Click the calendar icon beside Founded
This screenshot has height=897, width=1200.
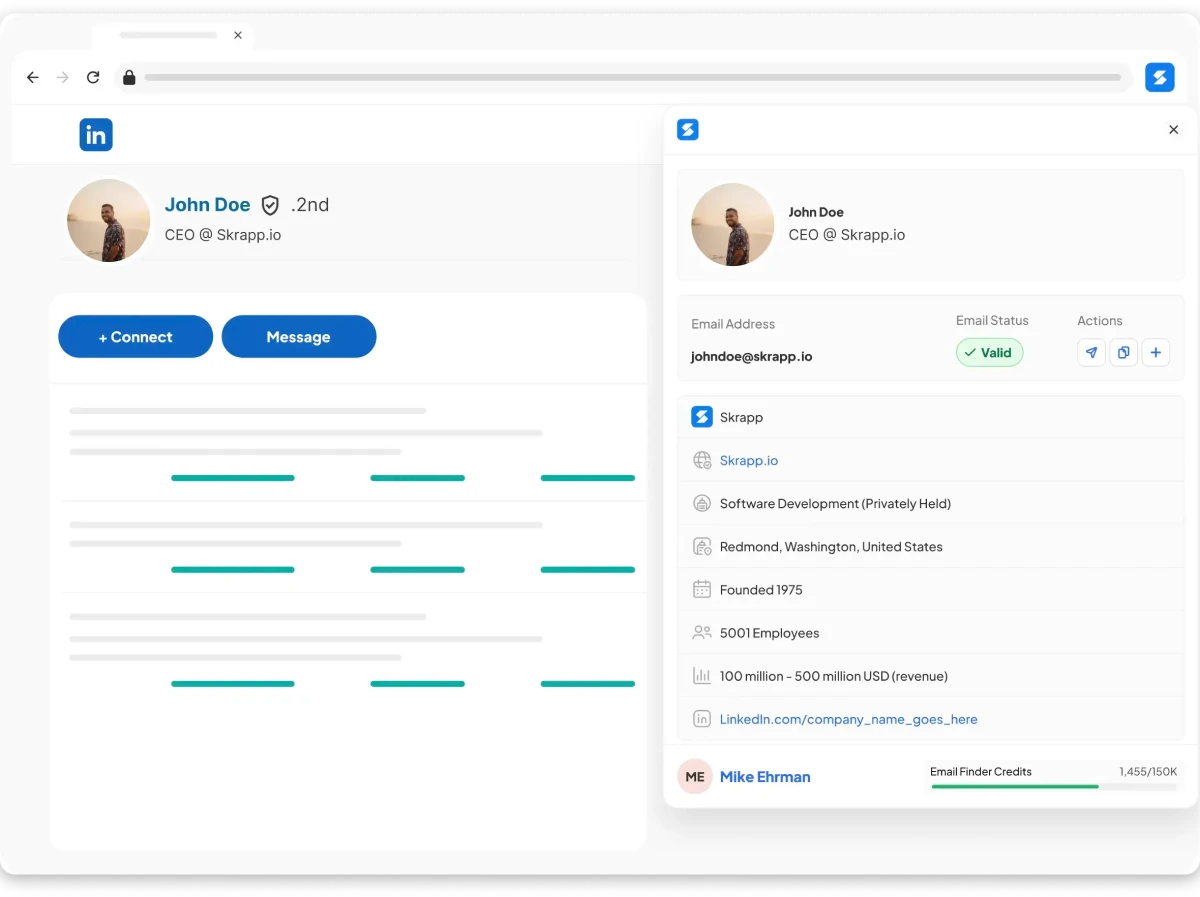click(x=702, y=590)
